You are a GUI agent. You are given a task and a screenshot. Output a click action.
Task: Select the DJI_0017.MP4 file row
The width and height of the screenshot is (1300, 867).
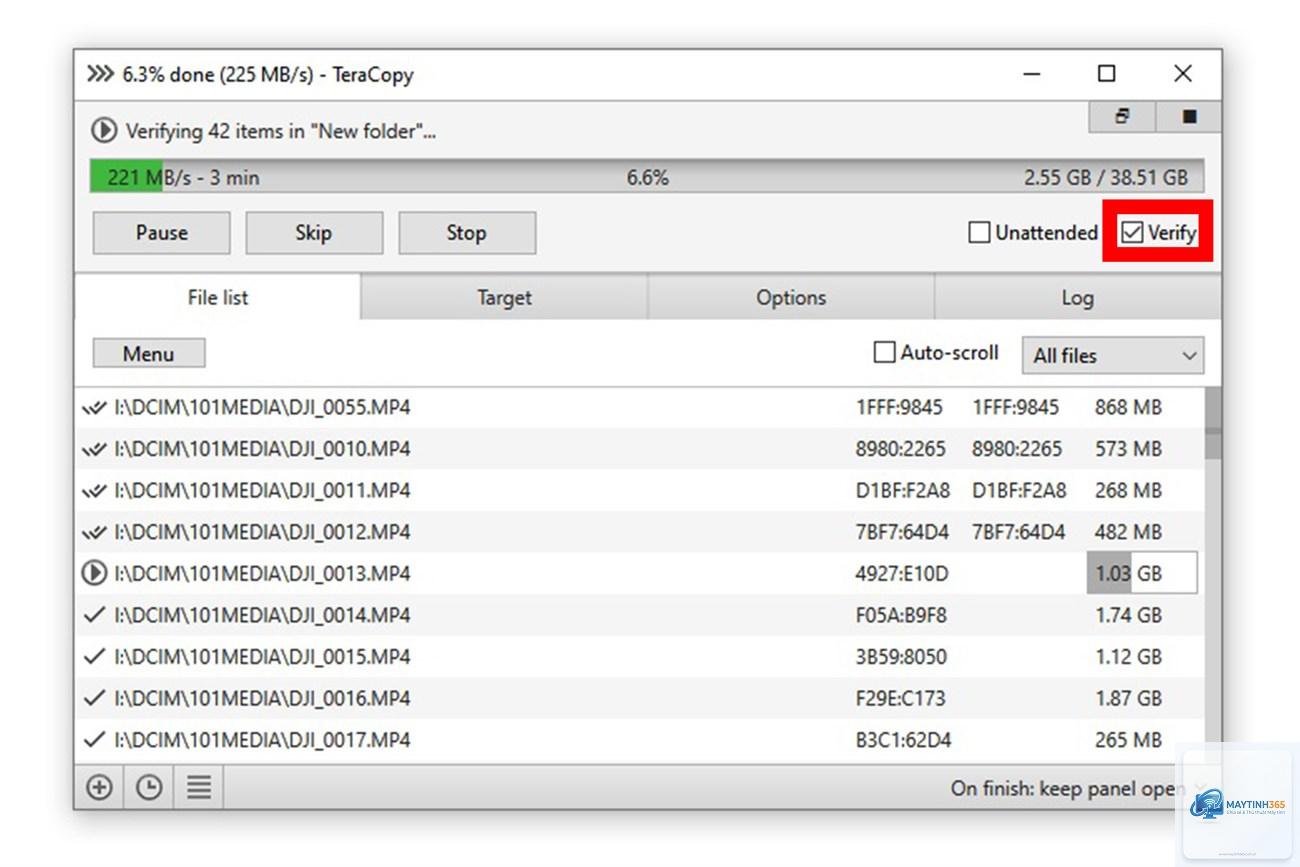click(x=640, y=740)
